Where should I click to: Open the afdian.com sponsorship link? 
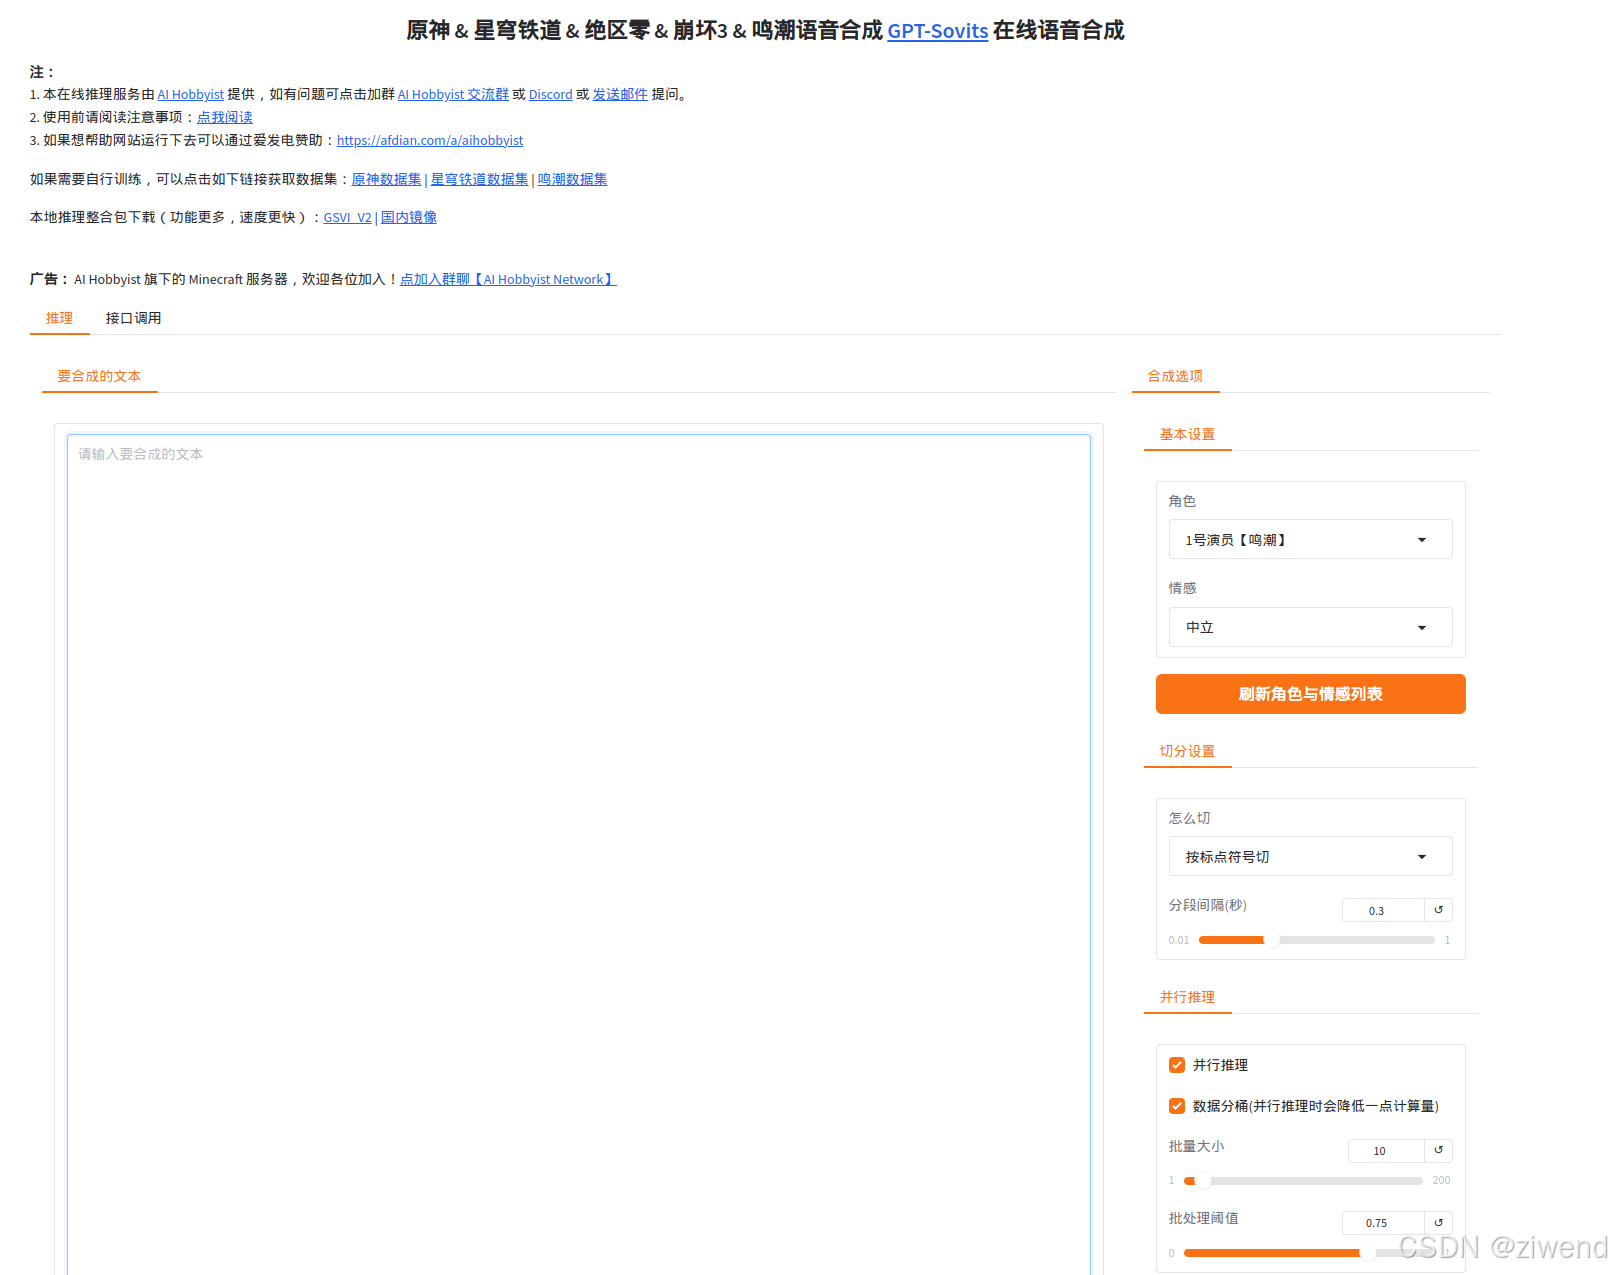(x=430, y=141)
